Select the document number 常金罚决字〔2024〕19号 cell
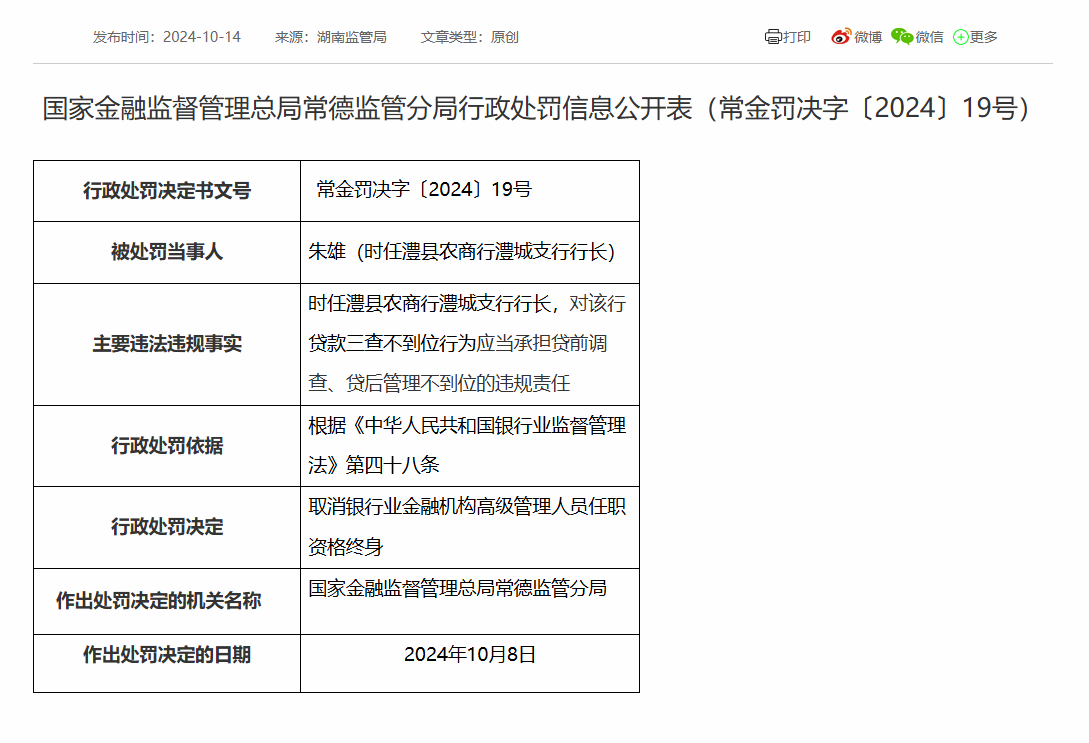 [424, 190]
